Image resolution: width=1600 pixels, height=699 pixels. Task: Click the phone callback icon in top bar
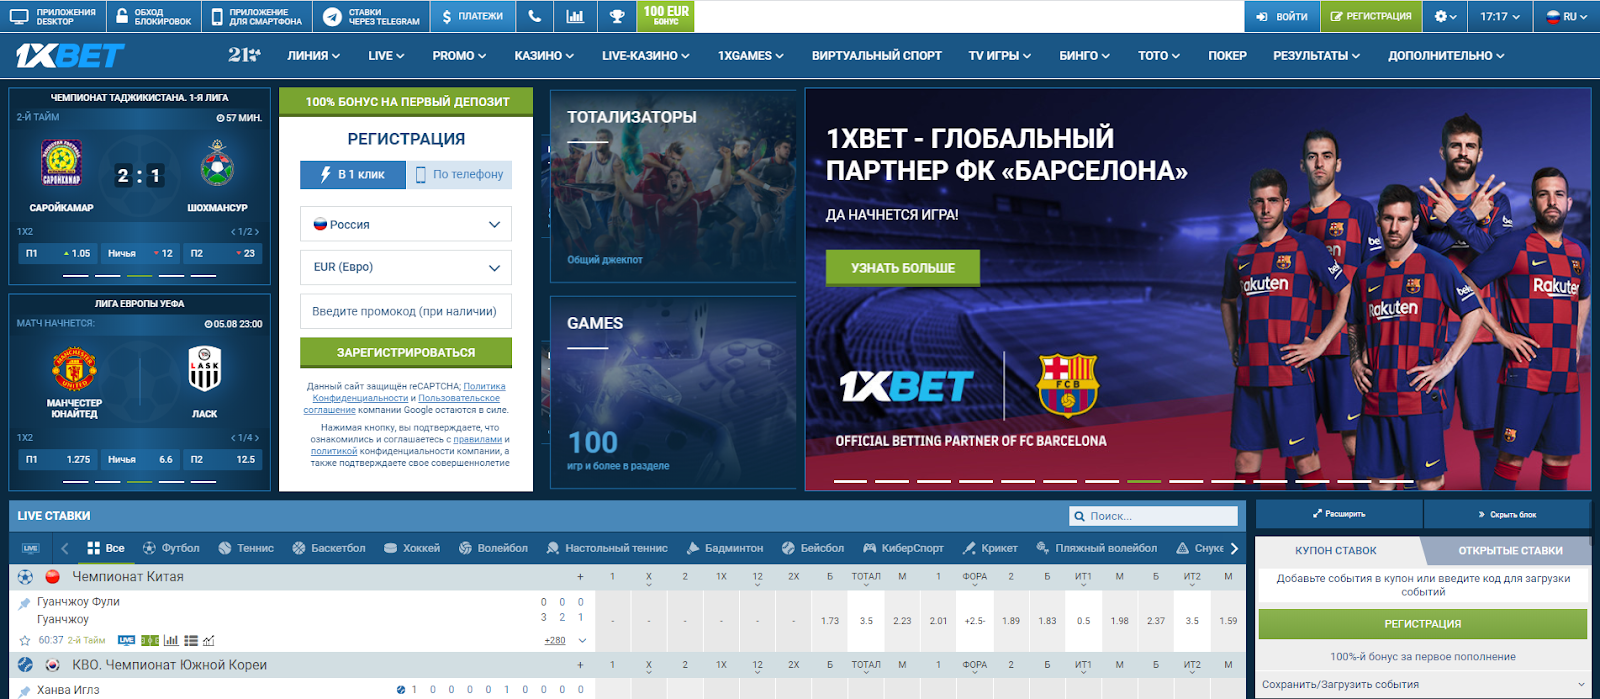535,16
